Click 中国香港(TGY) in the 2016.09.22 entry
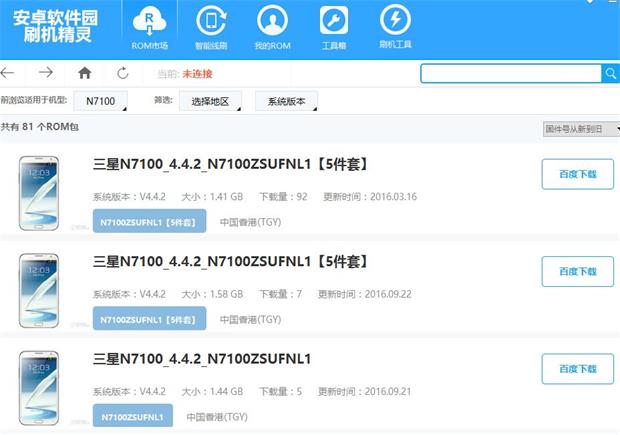The image size is (620, 435). coord(251,319)
